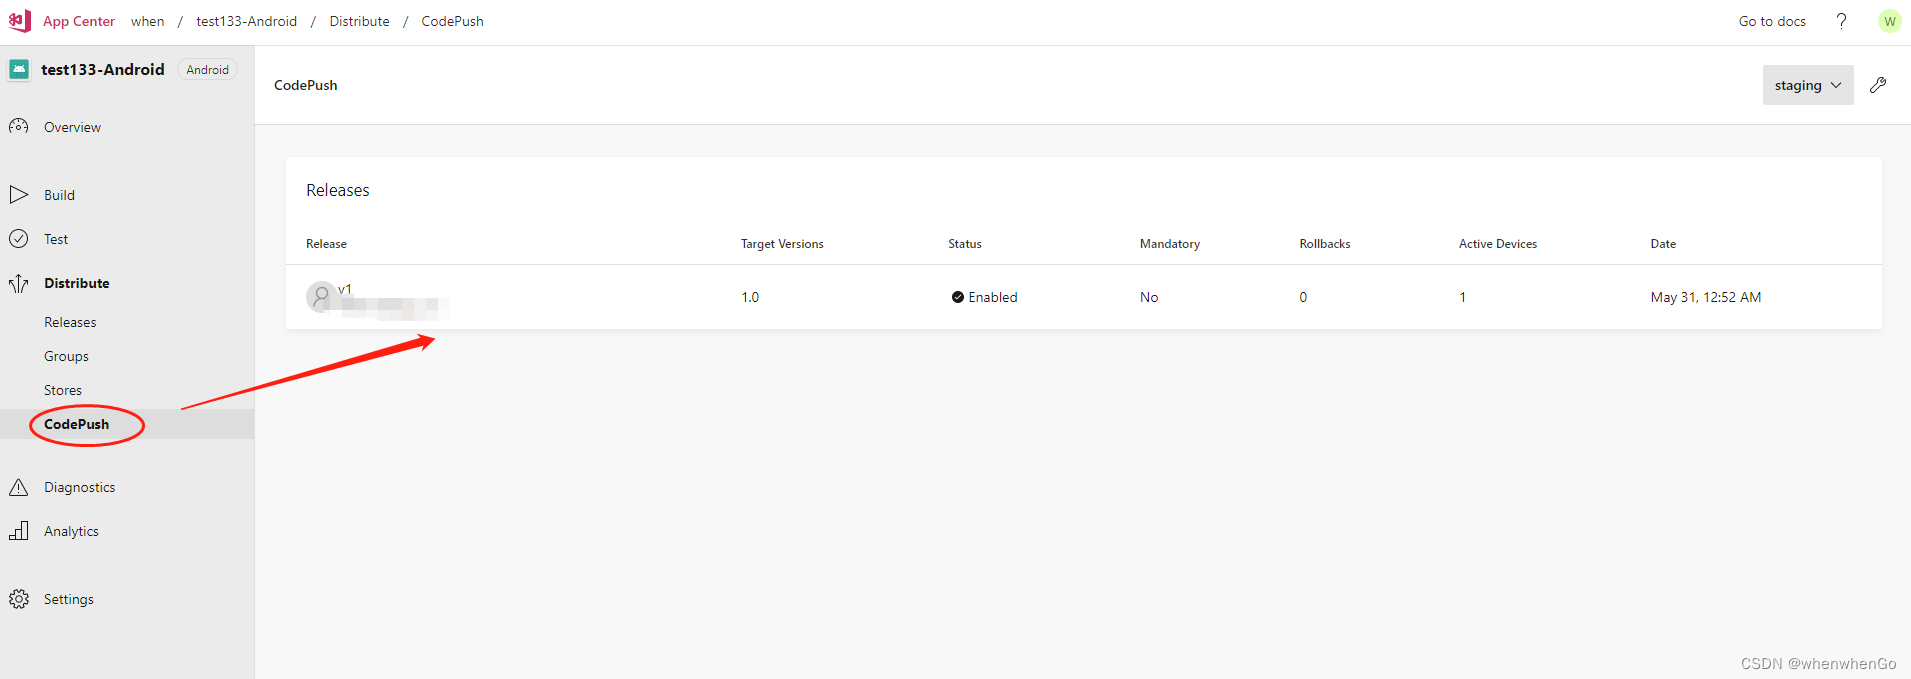Click the Distribute branching icon
The width and height of the screenshot is (1911, 679).
(x=19, y=283)
